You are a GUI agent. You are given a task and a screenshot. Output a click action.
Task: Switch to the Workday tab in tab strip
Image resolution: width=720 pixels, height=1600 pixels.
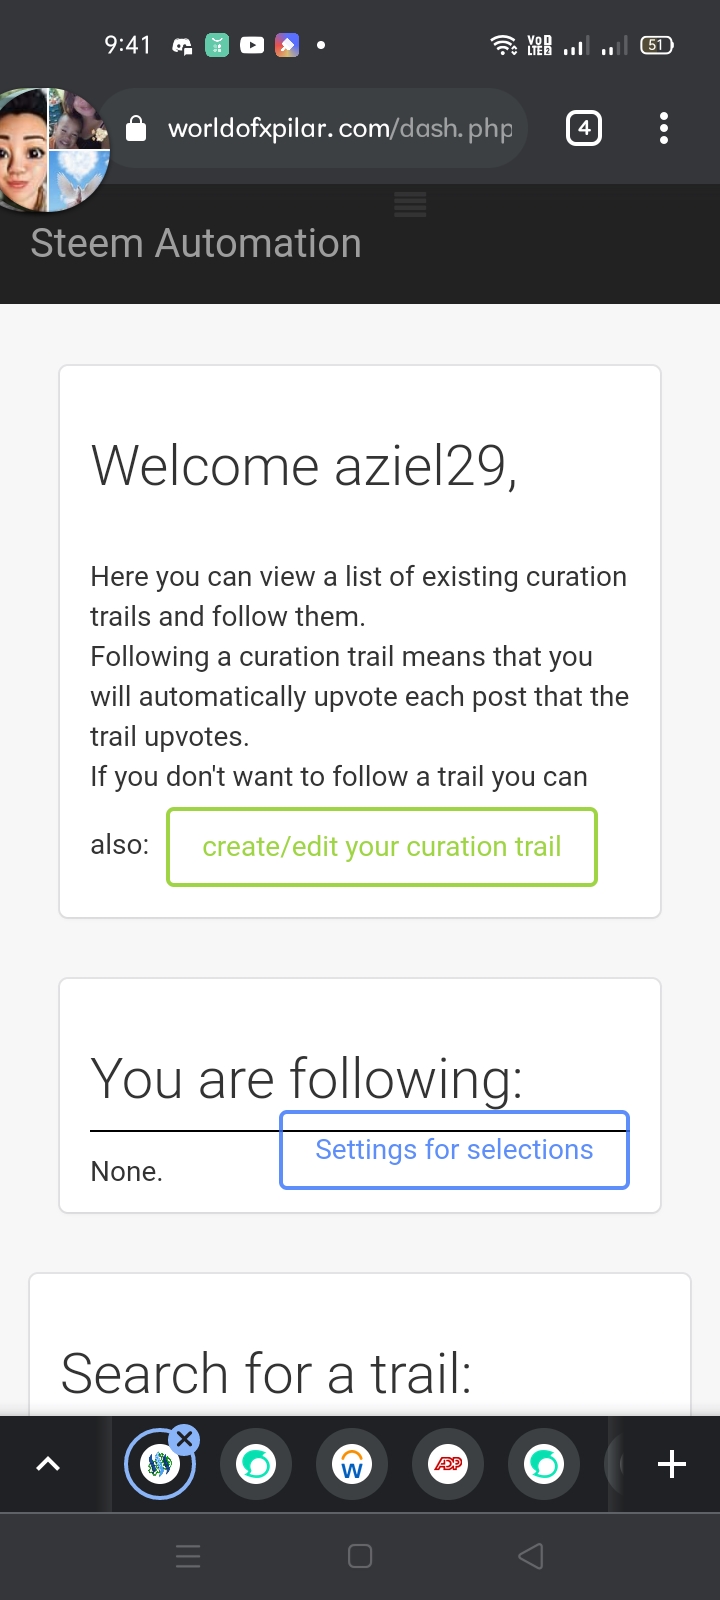point(352,1465)
